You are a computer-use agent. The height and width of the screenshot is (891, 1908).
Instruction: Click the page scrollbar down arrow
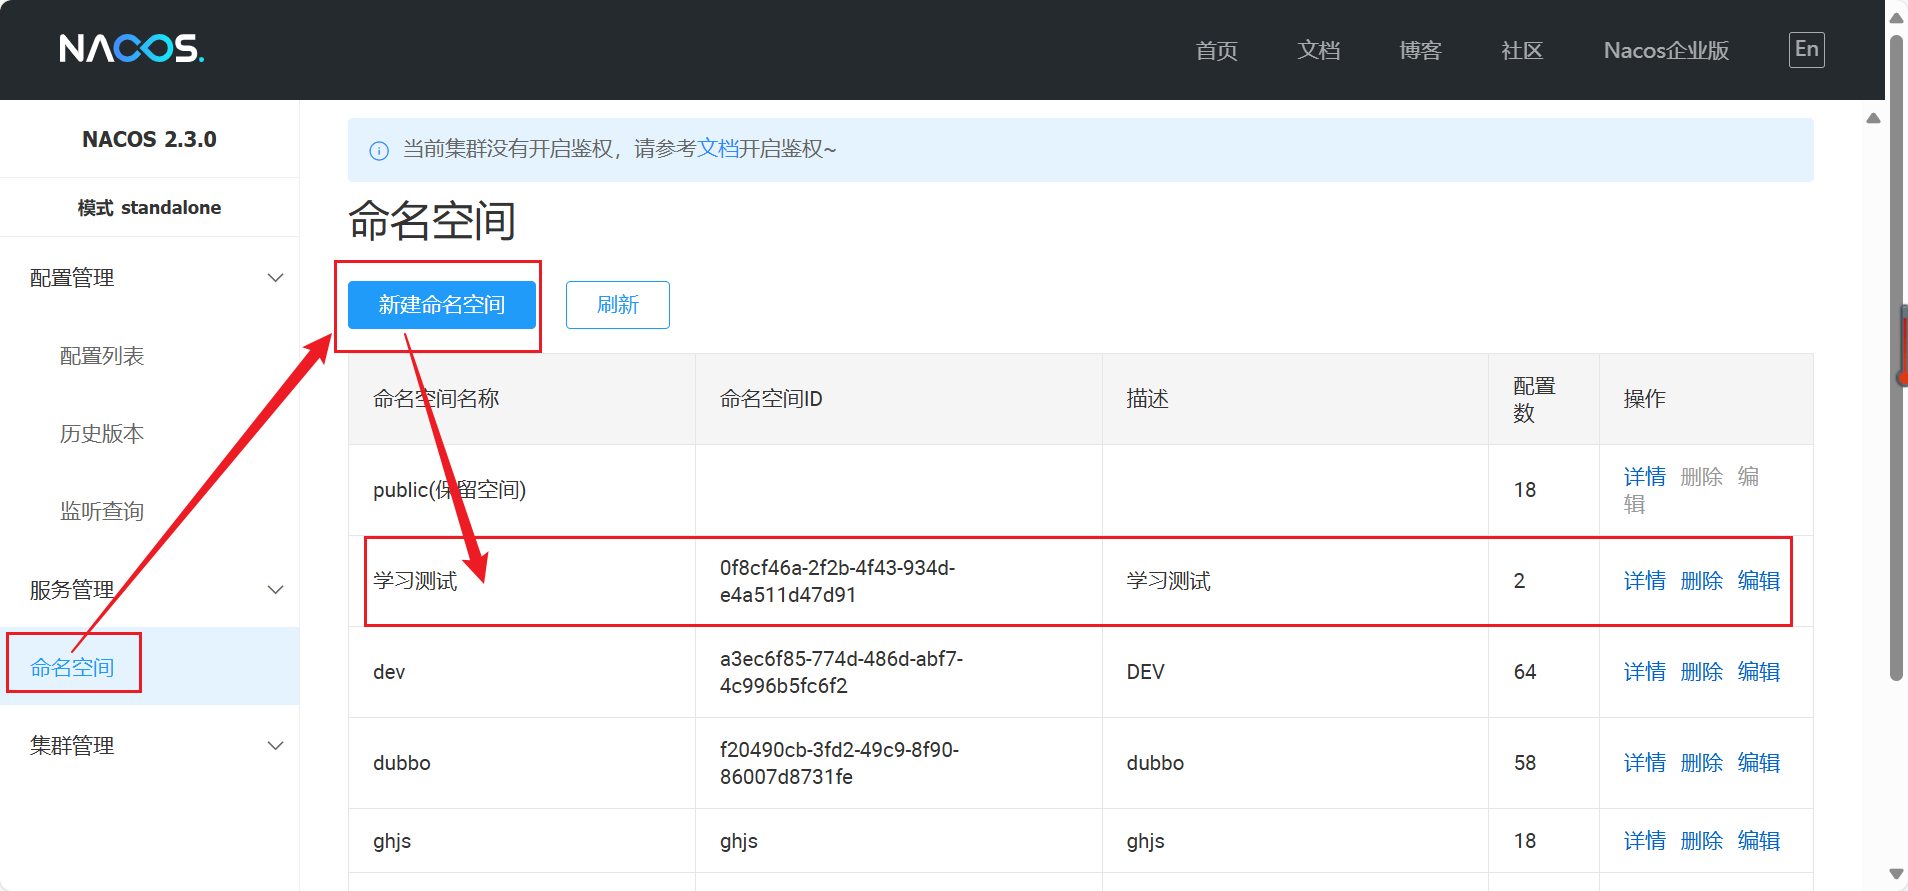(x=1896, y=875)
